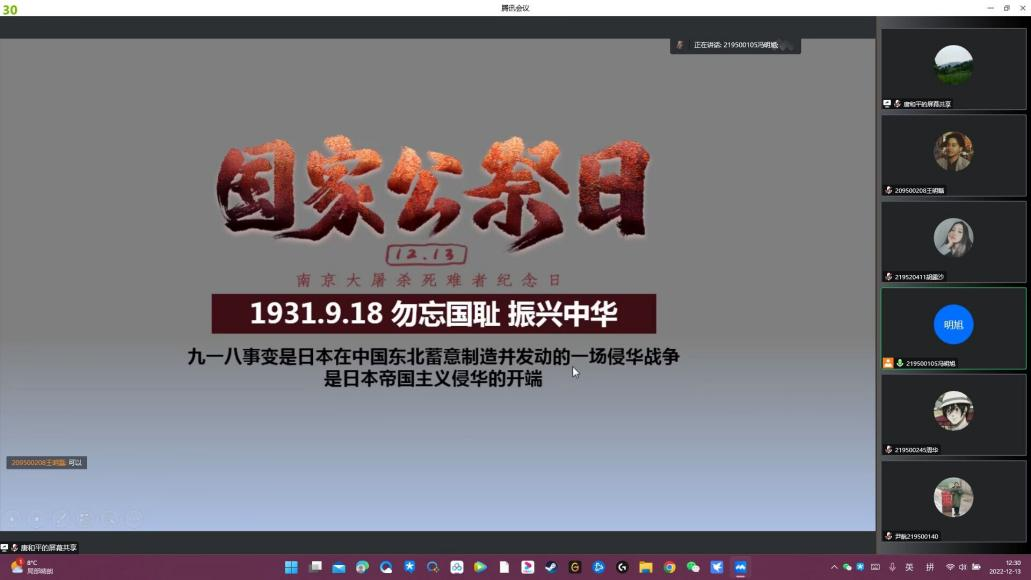The width and height of the screenshot is (1031, 580).
Task: Click the Tencent Meeting taskbar icon
Action: [x=740, y=567]
